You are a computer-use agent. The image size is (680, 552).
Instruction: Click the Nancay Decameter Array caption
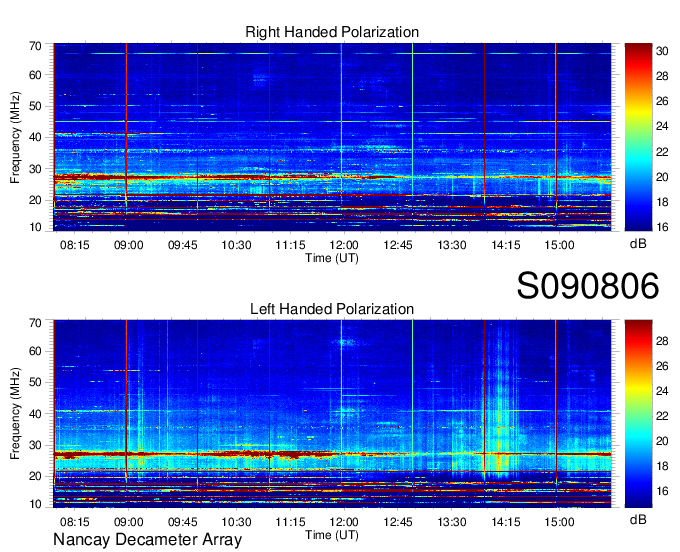(x=147, y=539)
